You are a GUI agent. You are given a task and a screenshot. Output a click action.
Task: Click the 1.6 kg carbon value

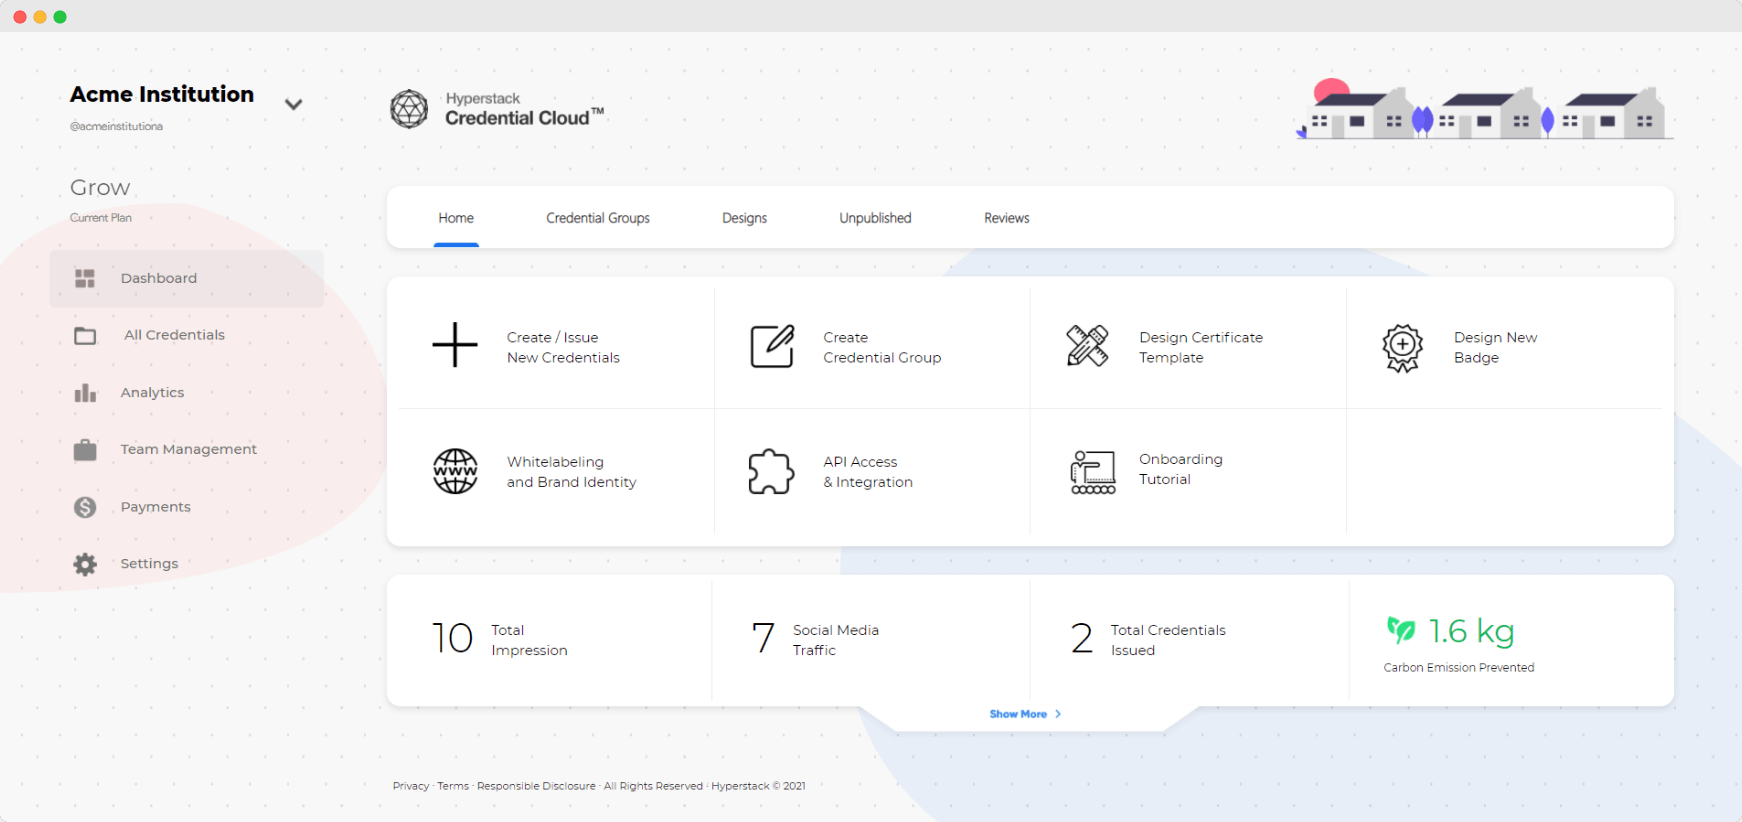tap(1471, 631)
